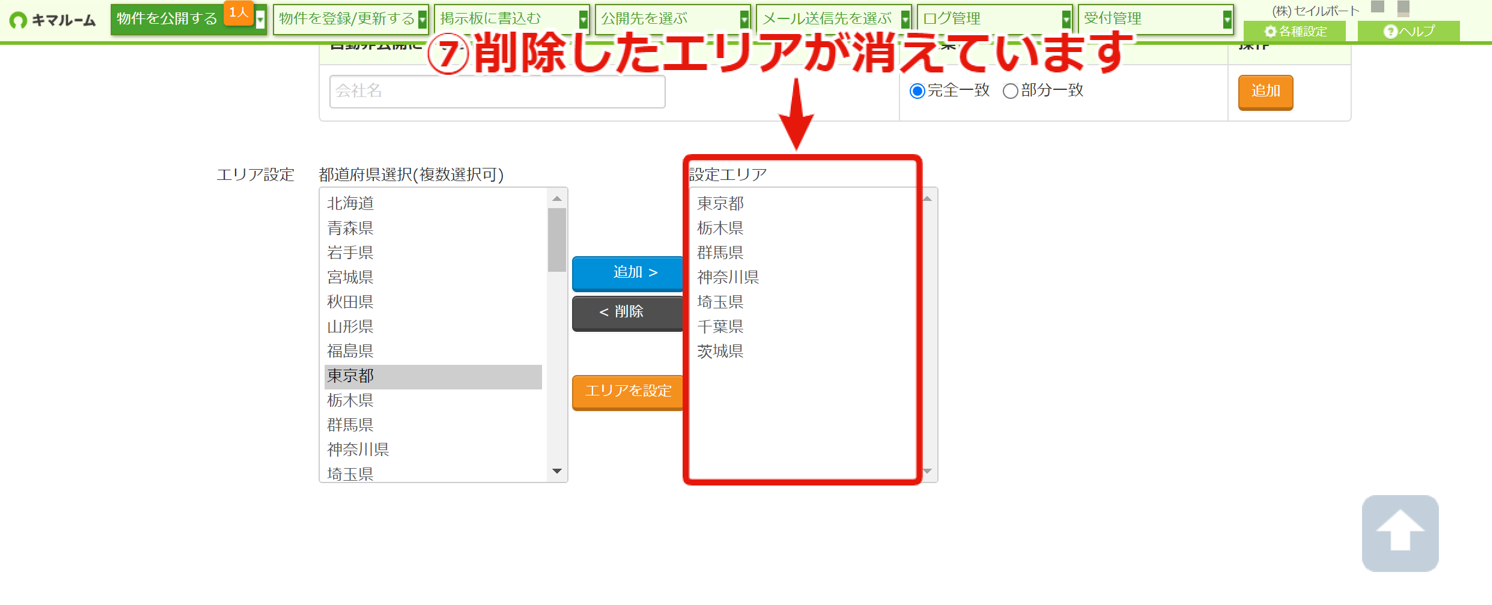The height and width of the screenshot is (605, 1492).
Task: Select the 部分一致 radio button
Action: click(1010, 91)
